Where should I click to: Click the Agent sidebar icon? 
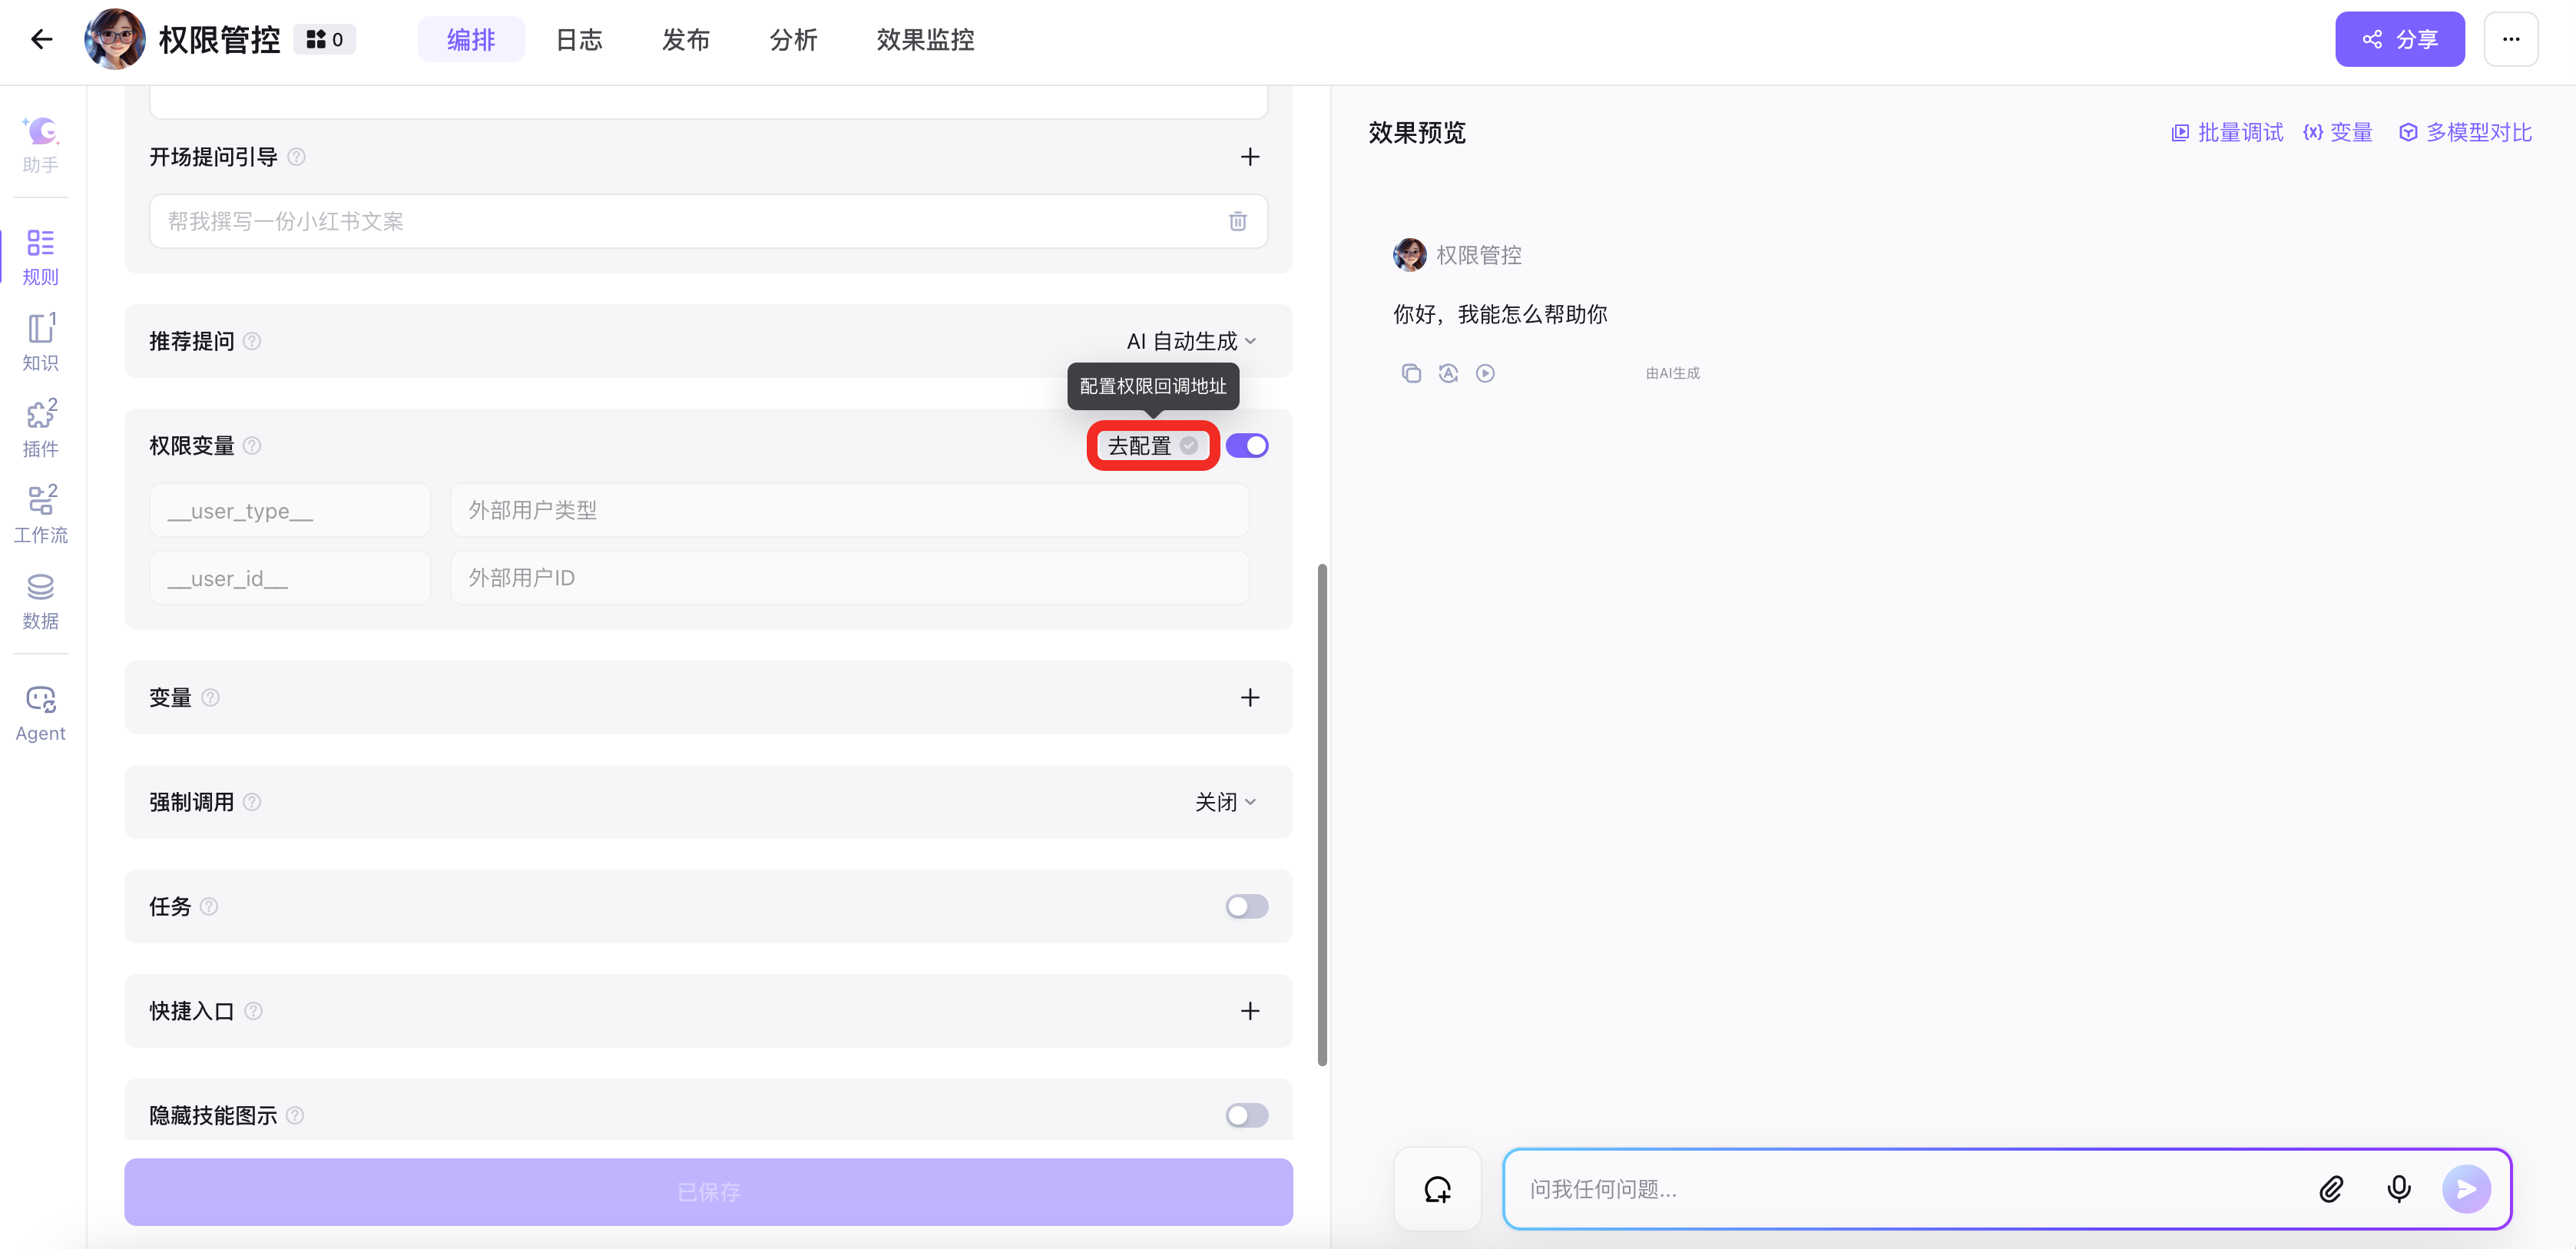click(40, 712)
